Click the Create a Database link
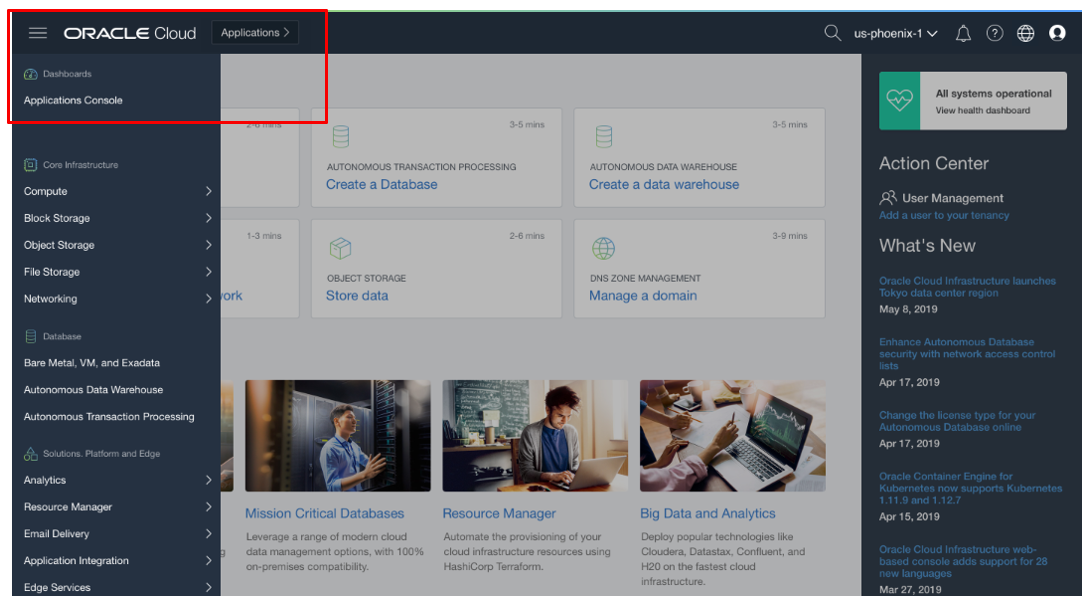This screenshot has height=602, width=1086. pos(382,184)
